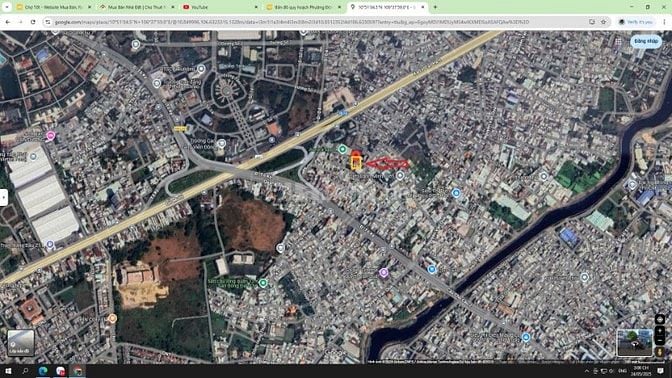The image size is (672, 378).
Task: Show hidden system tray icons chevron
Action: coord(587,371)
